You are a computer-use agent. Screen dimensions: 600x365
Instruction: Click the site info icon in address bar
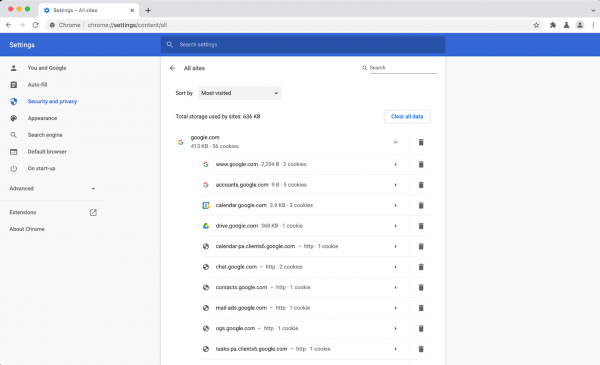click(x=52, y=25)
